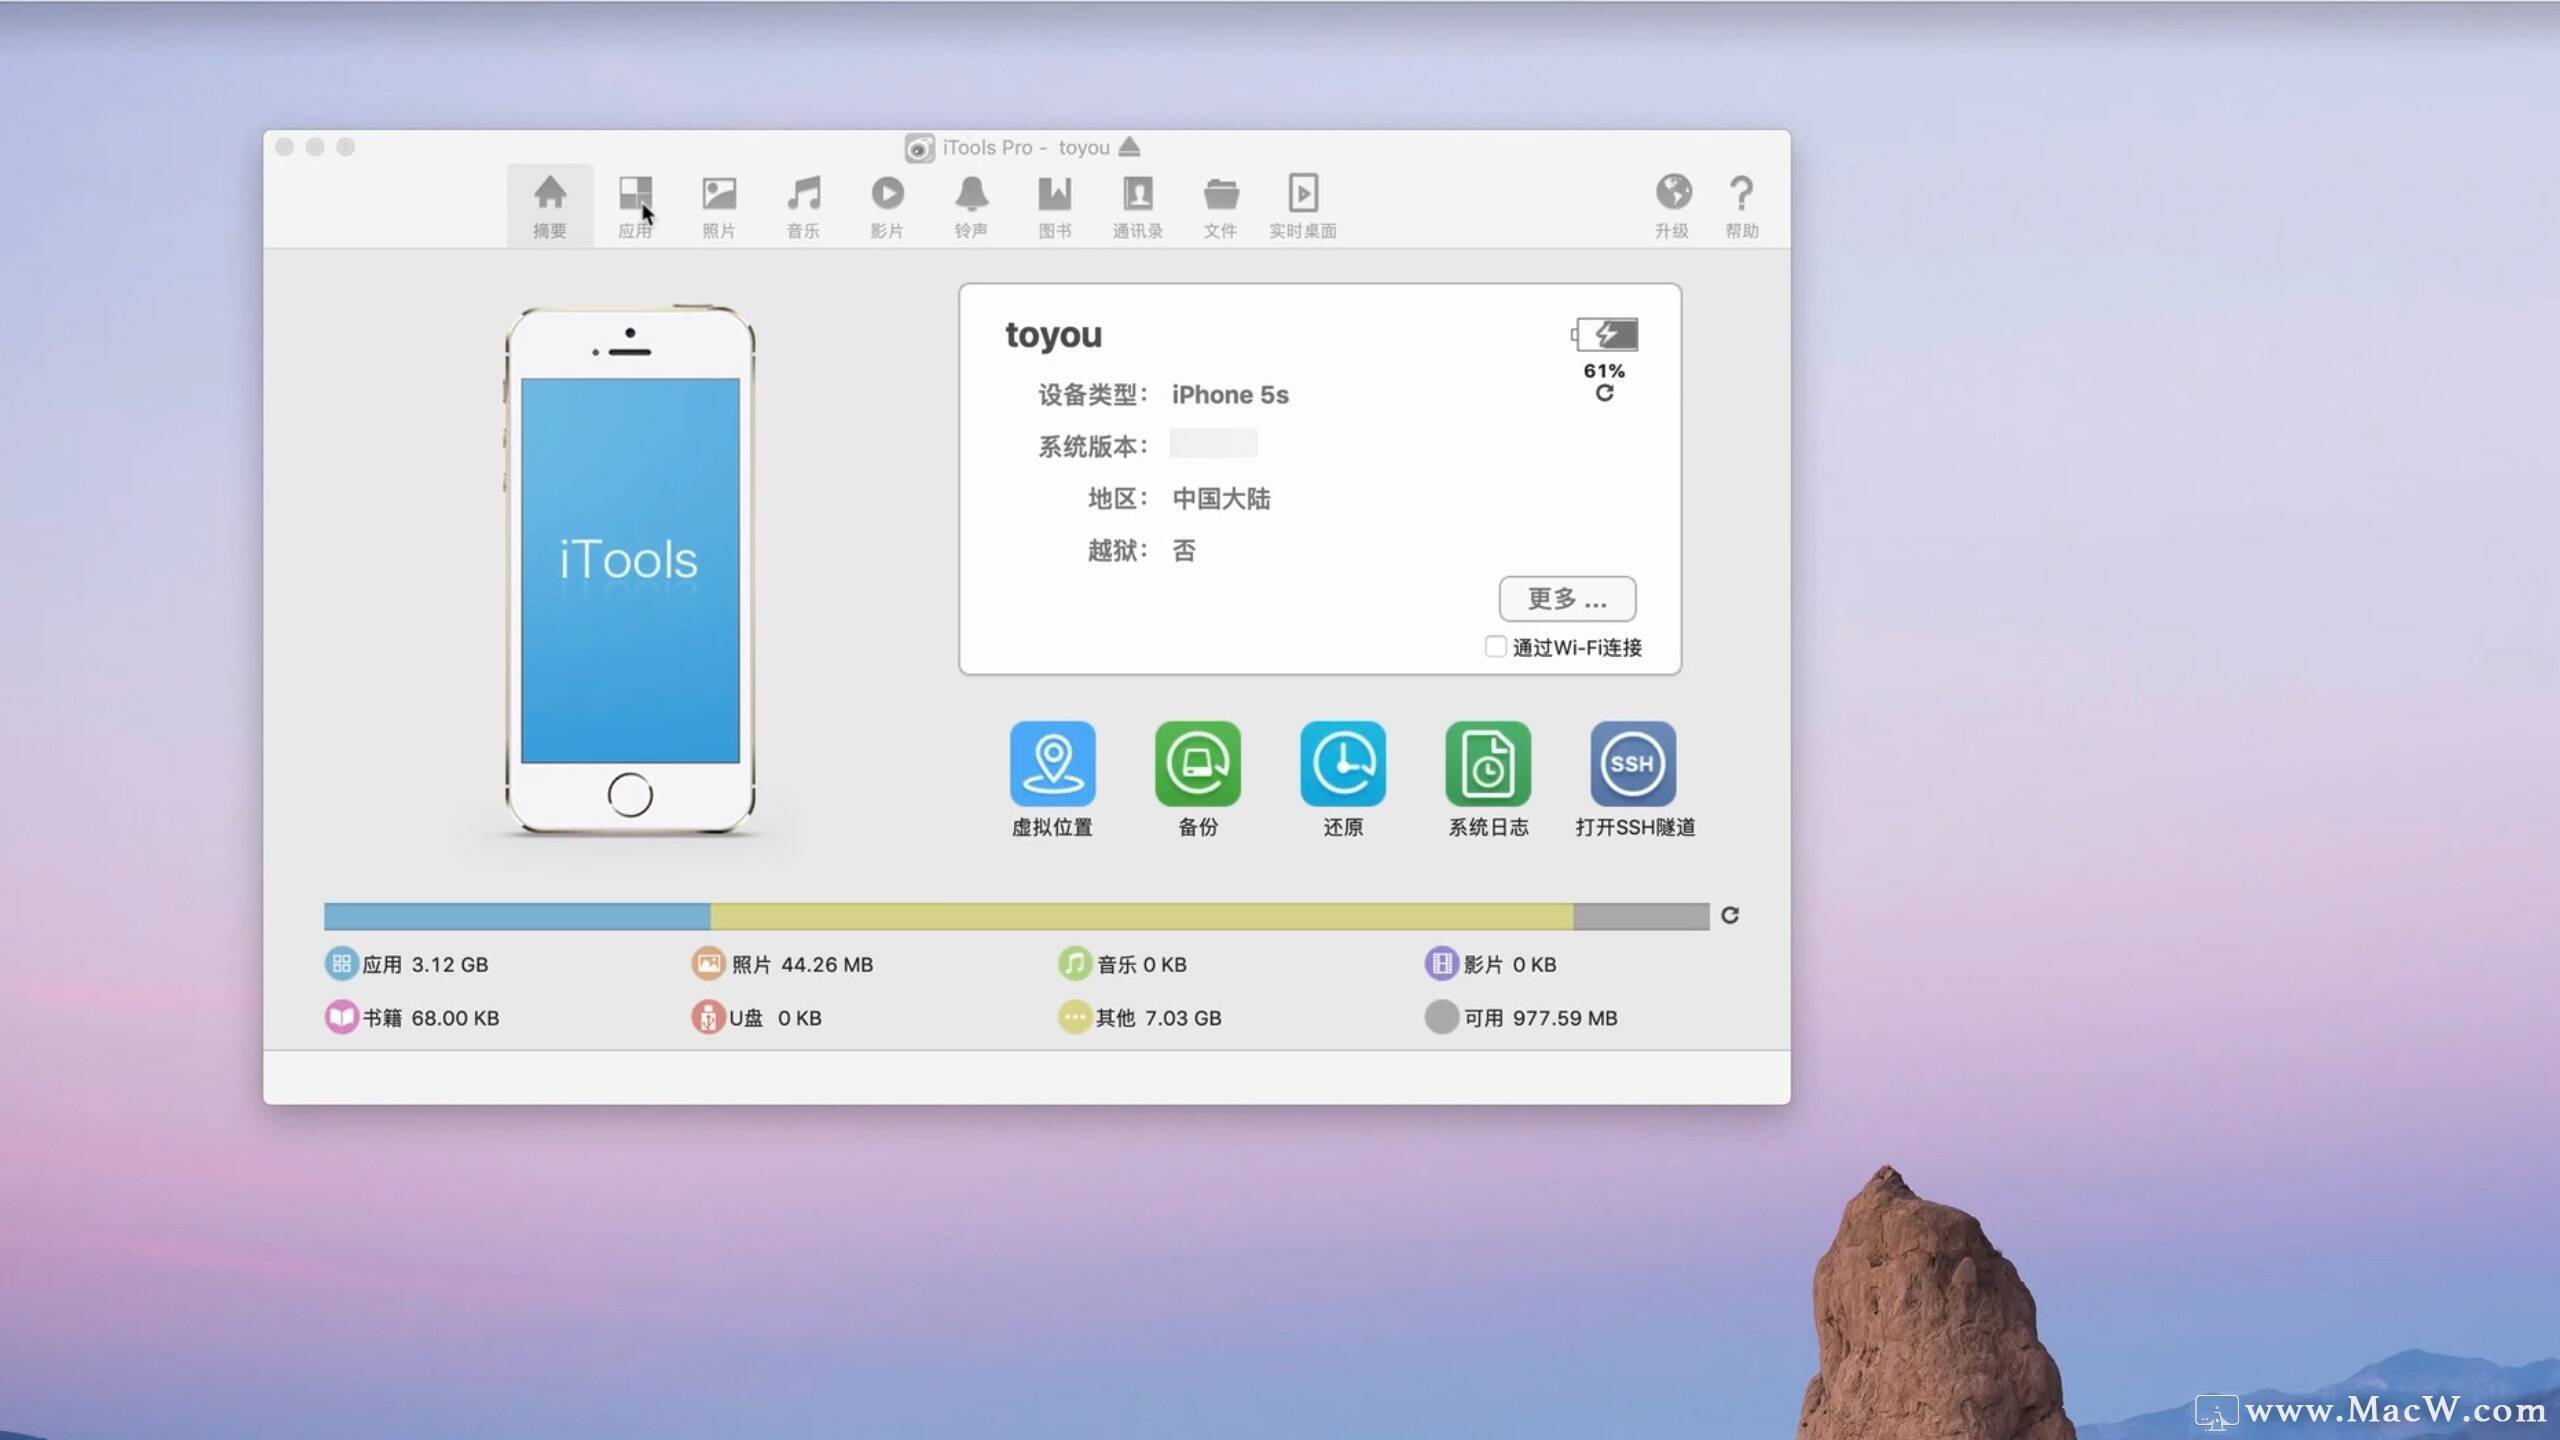Open the 通讯录 (Contacts) toolbar icon
The height and width of the screenshot is (1440, 2560).
1138,193
